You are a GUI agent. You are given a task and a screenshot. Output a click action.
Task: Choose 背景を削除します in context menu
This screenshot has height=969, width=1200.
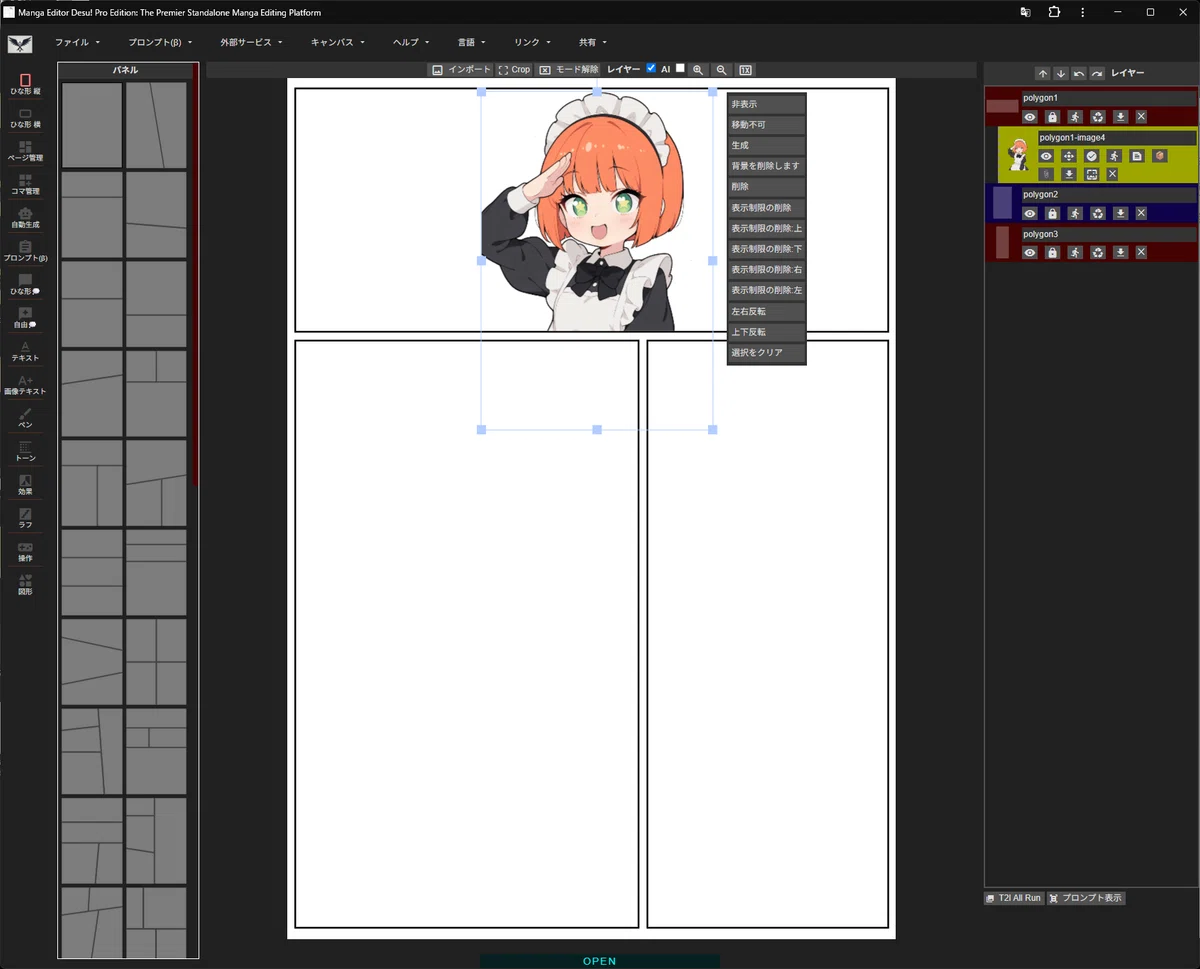point(766,166)
